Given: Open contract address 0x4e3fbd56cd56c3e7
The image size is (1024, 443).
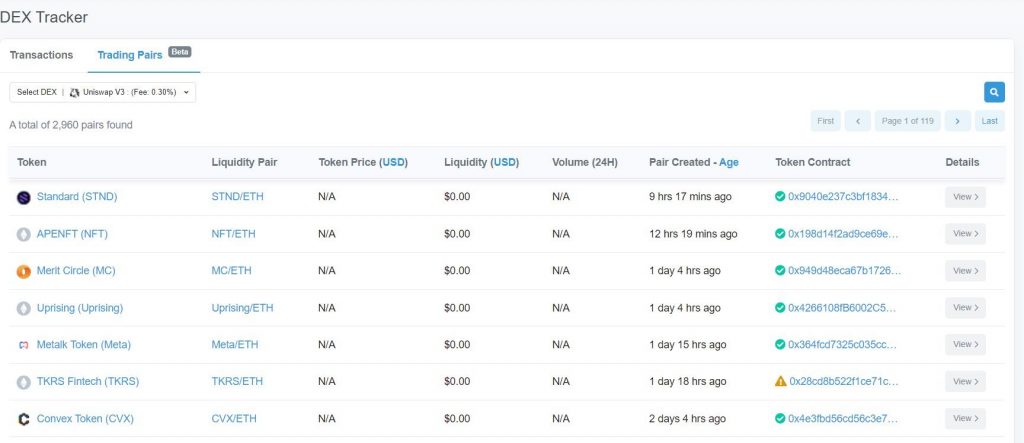Looking at the screenshot, I should point(843,418).
